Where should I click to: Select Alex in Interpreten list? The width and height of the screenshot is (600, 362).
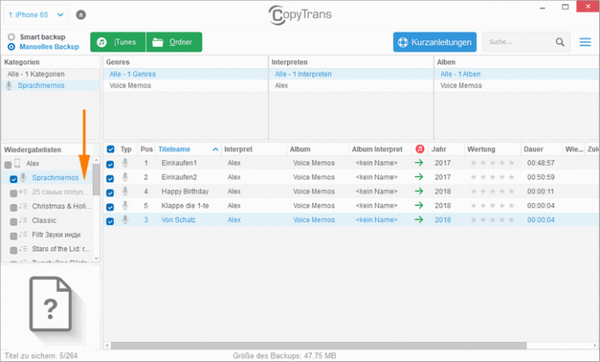click(351, 85)
